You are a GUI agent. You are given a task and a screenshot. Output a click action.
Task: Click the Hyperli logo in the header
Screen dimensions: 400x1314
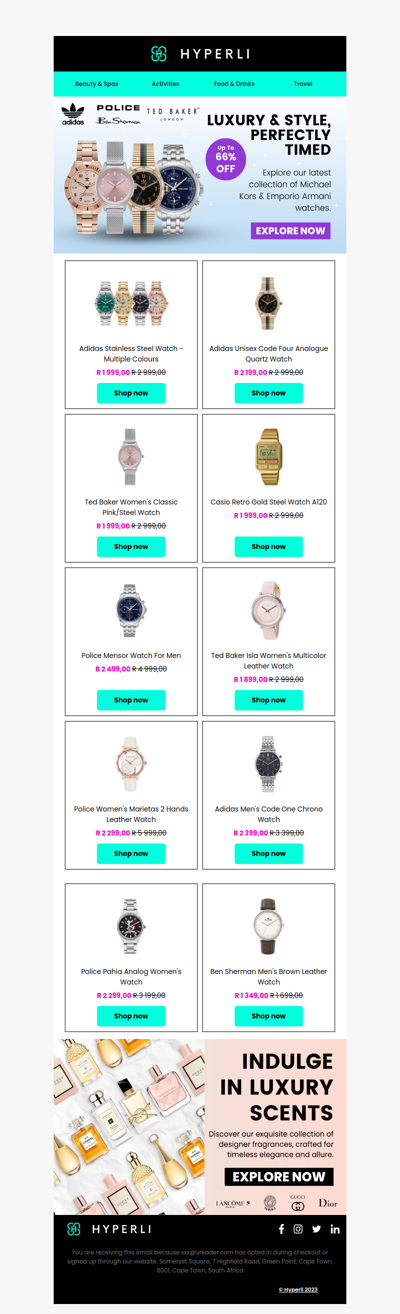tap(200, 54)
